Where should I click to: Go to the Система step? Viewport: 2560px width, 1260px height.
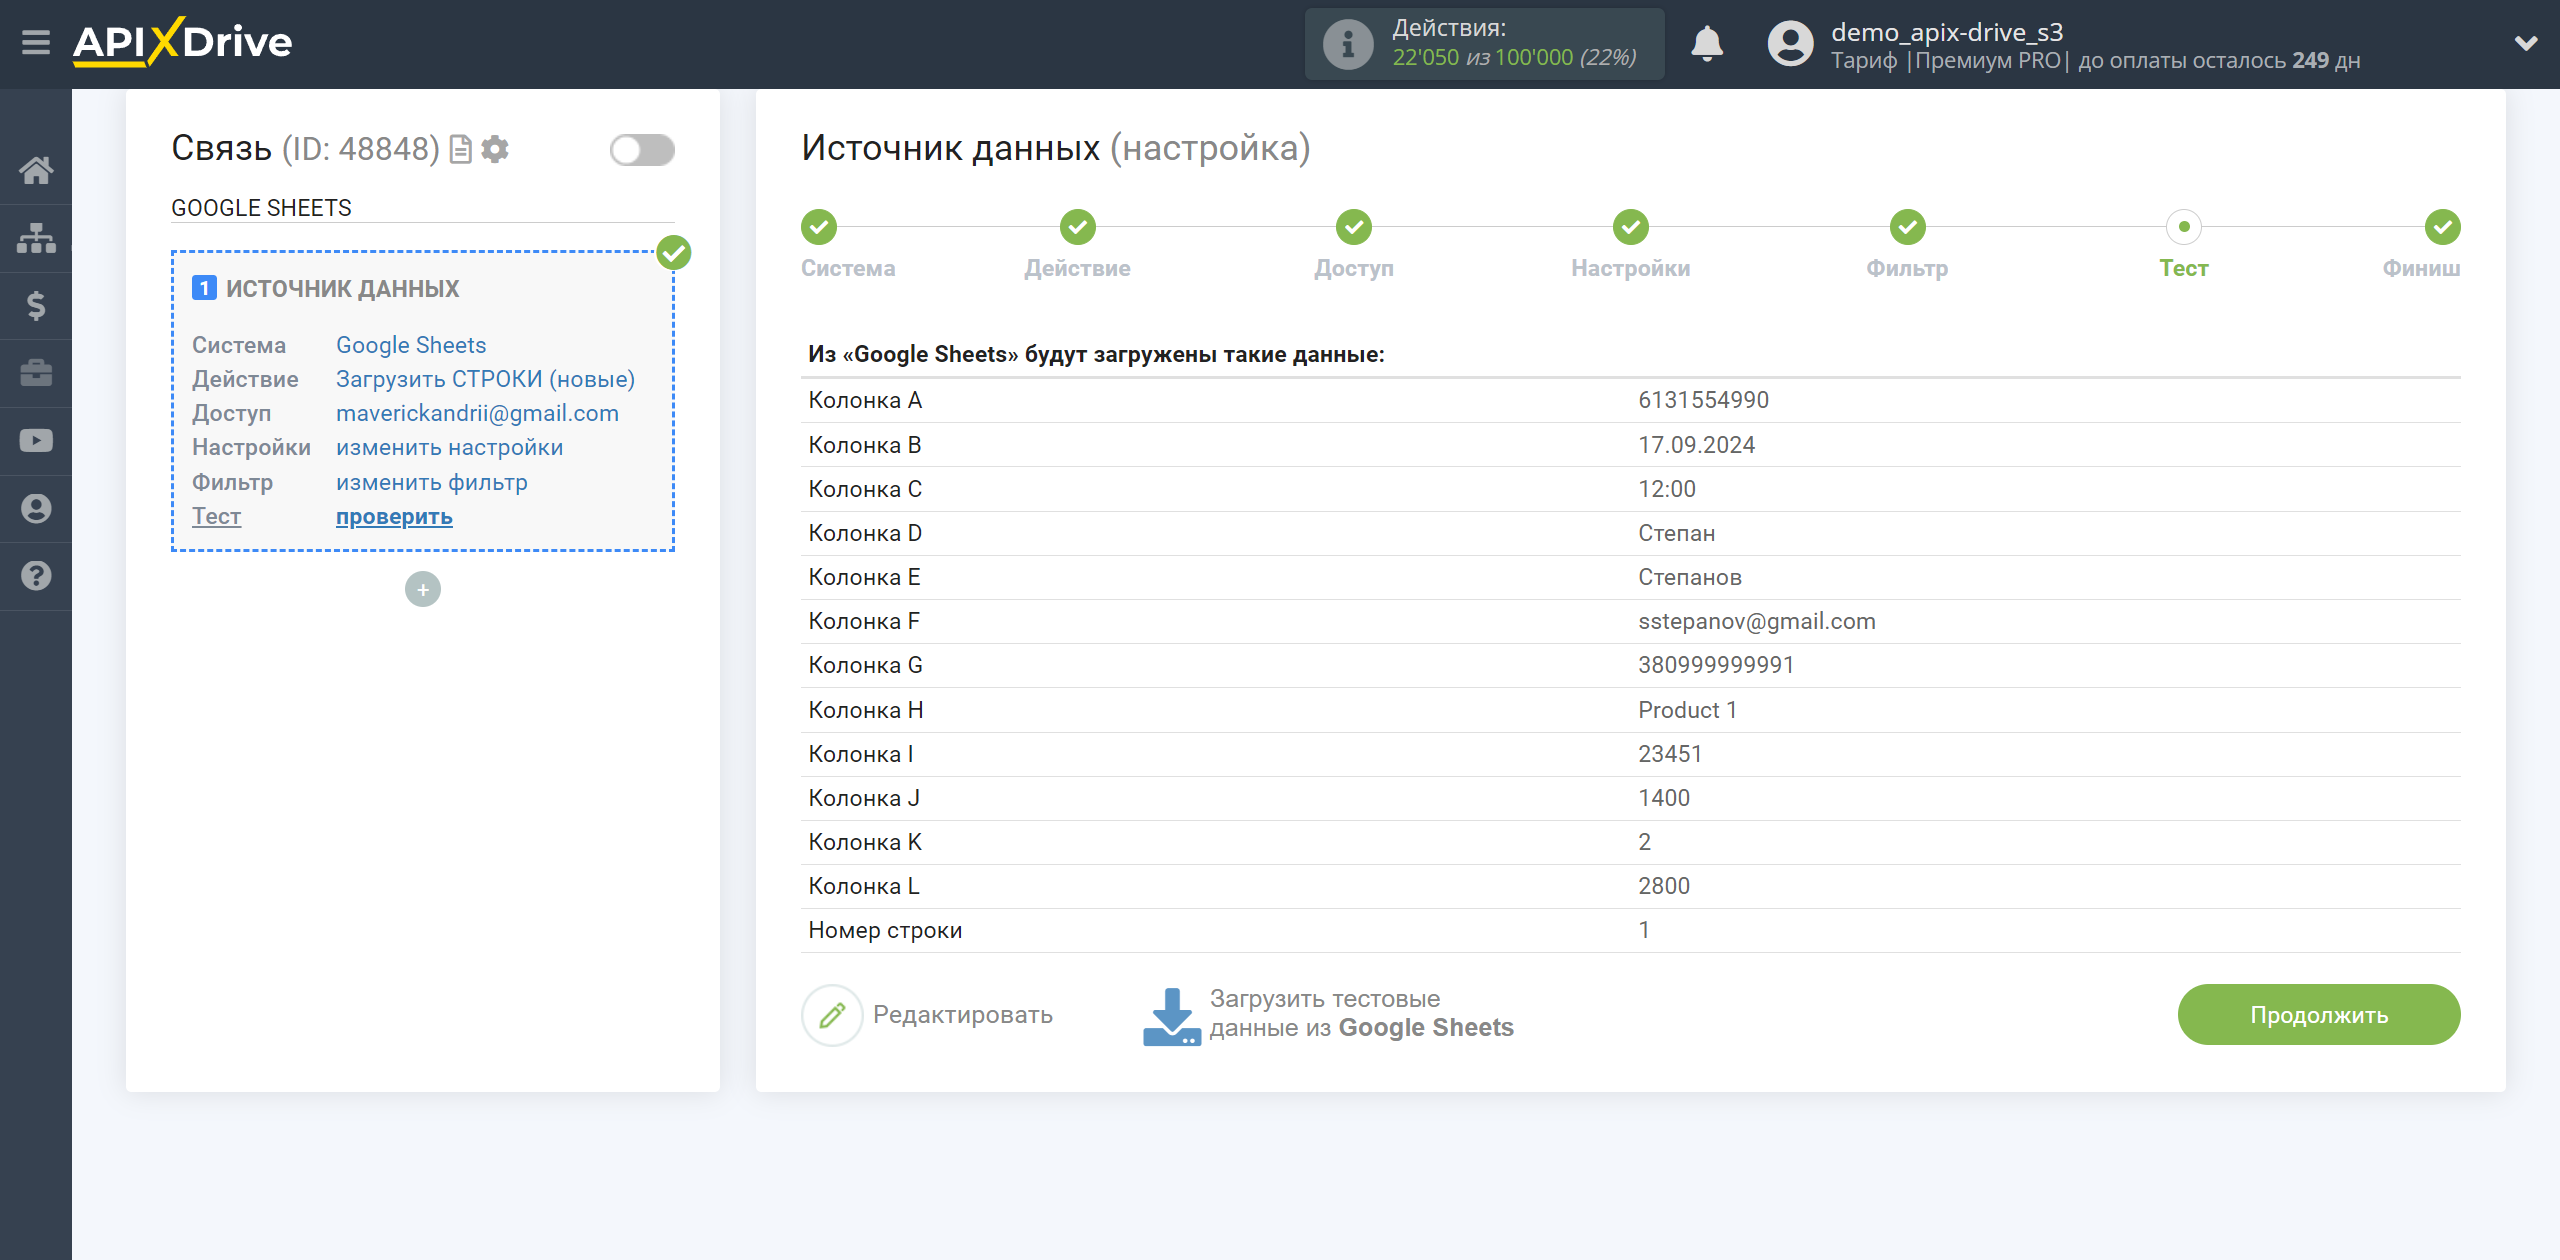pyautogui.click(x=819, y=227)
